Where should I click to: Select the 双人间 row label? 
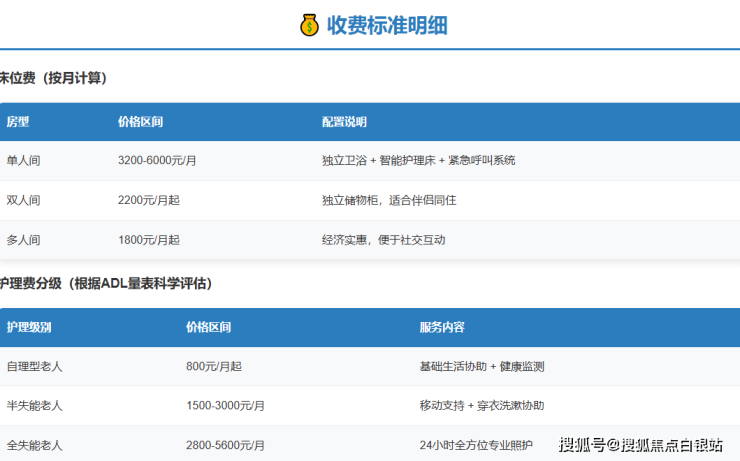pyautogui.click(x=23, y=200)
